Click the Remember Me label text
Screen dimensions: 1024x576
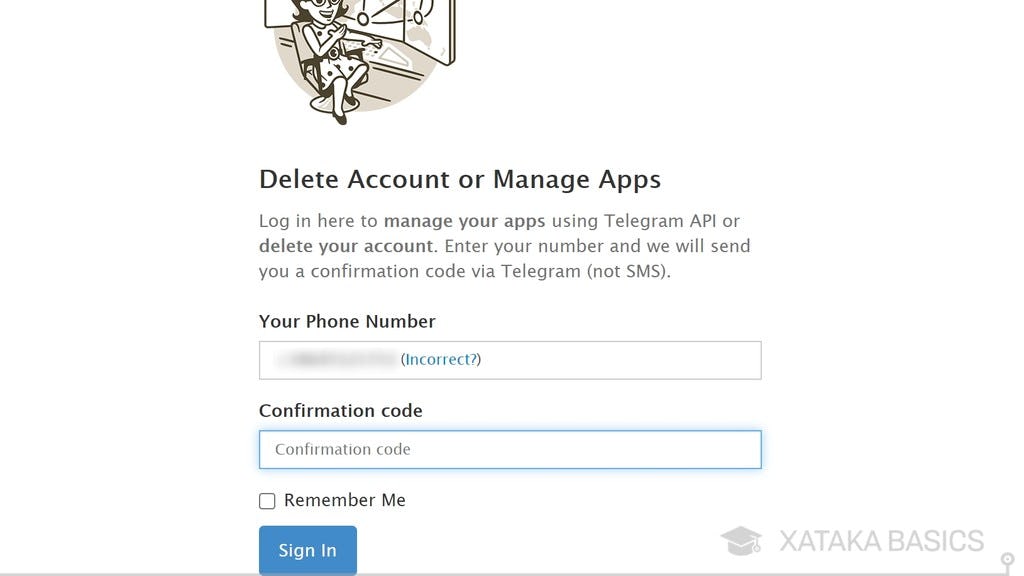click(344, 500)
